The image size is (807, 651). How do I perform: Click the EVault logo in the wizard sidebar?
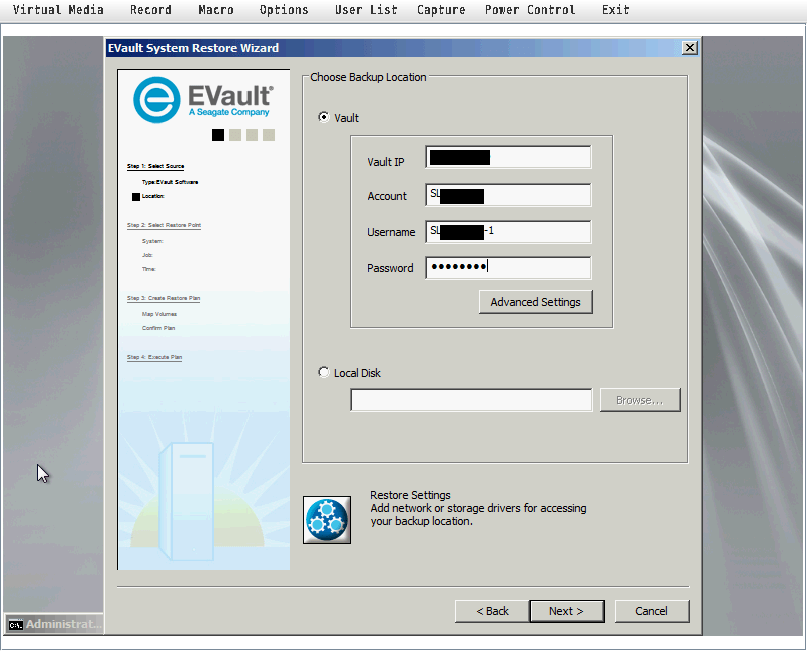point(203,100)
